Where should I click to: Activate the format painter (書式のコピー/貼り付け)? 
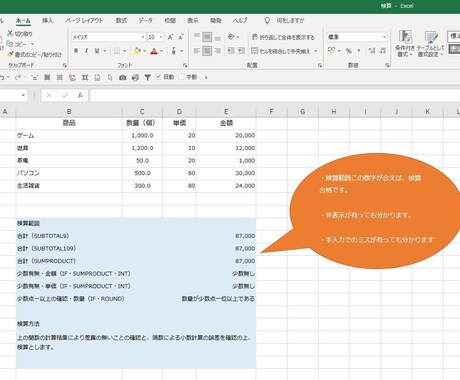click(x=34, y=54)
